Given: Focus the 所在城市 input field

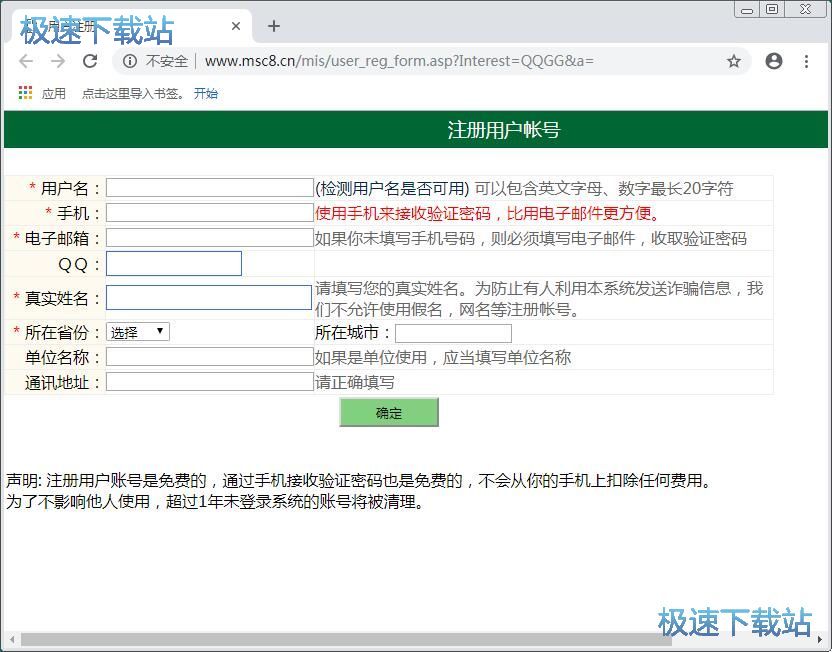Looking at the screenshot, I should (453, 333).
